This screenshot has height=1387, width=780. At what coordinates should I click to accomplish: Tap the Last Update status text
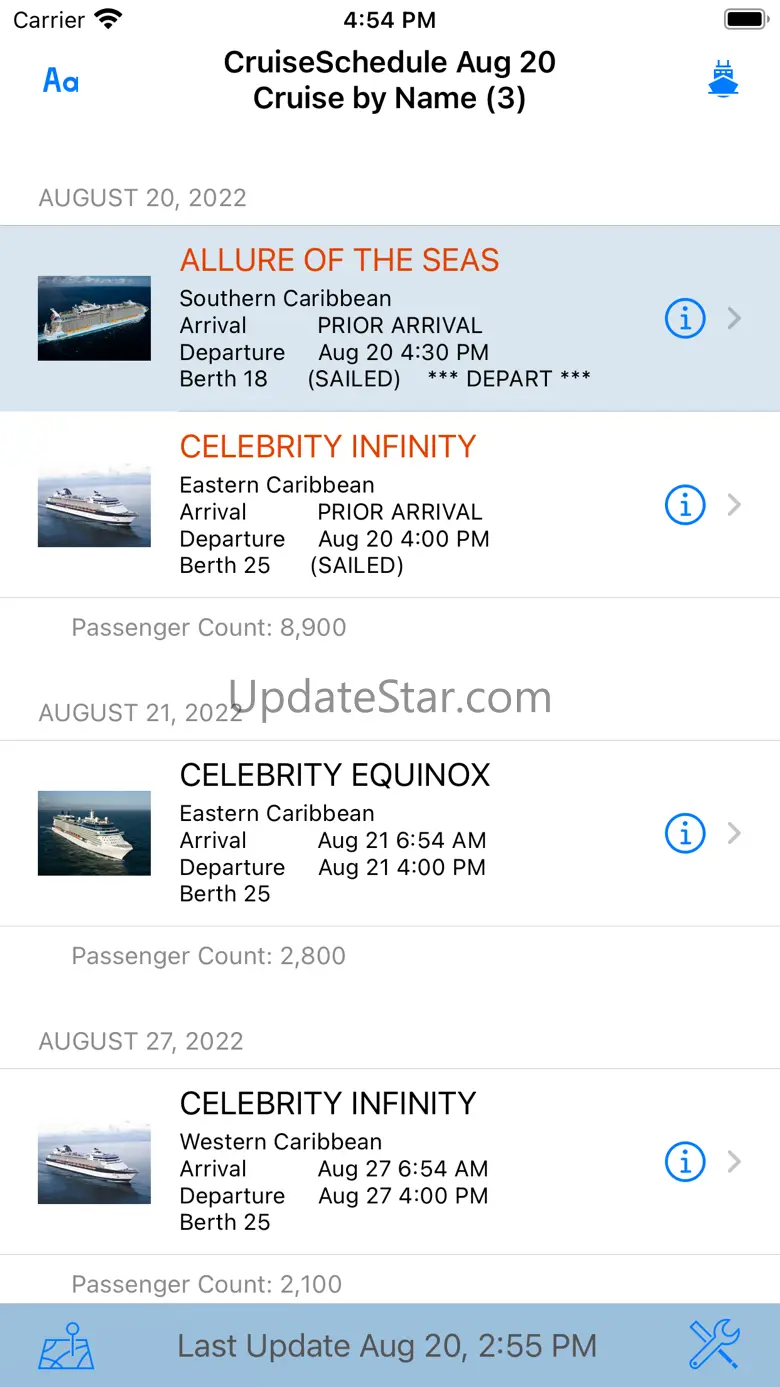387,1346
